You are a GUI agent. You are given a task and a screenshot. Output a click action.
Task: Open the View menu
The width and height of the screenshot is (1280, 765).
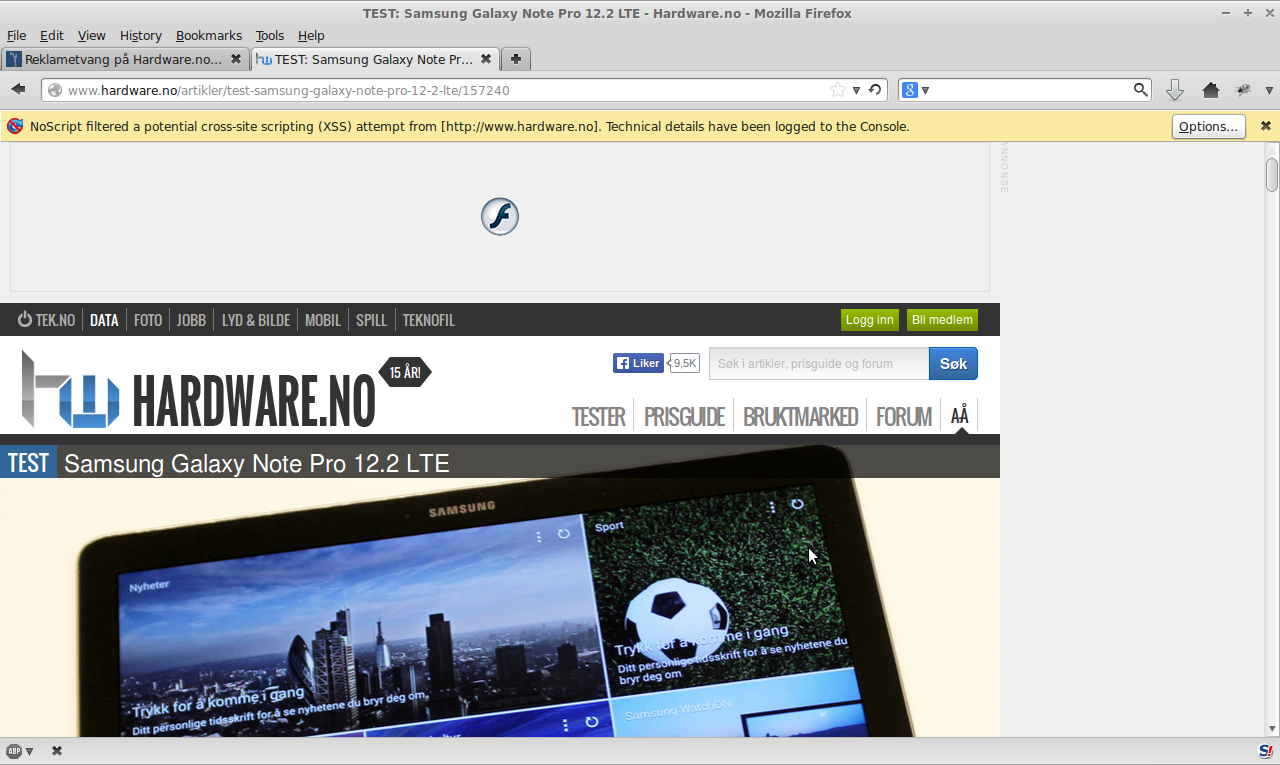(x=91, y=35)
